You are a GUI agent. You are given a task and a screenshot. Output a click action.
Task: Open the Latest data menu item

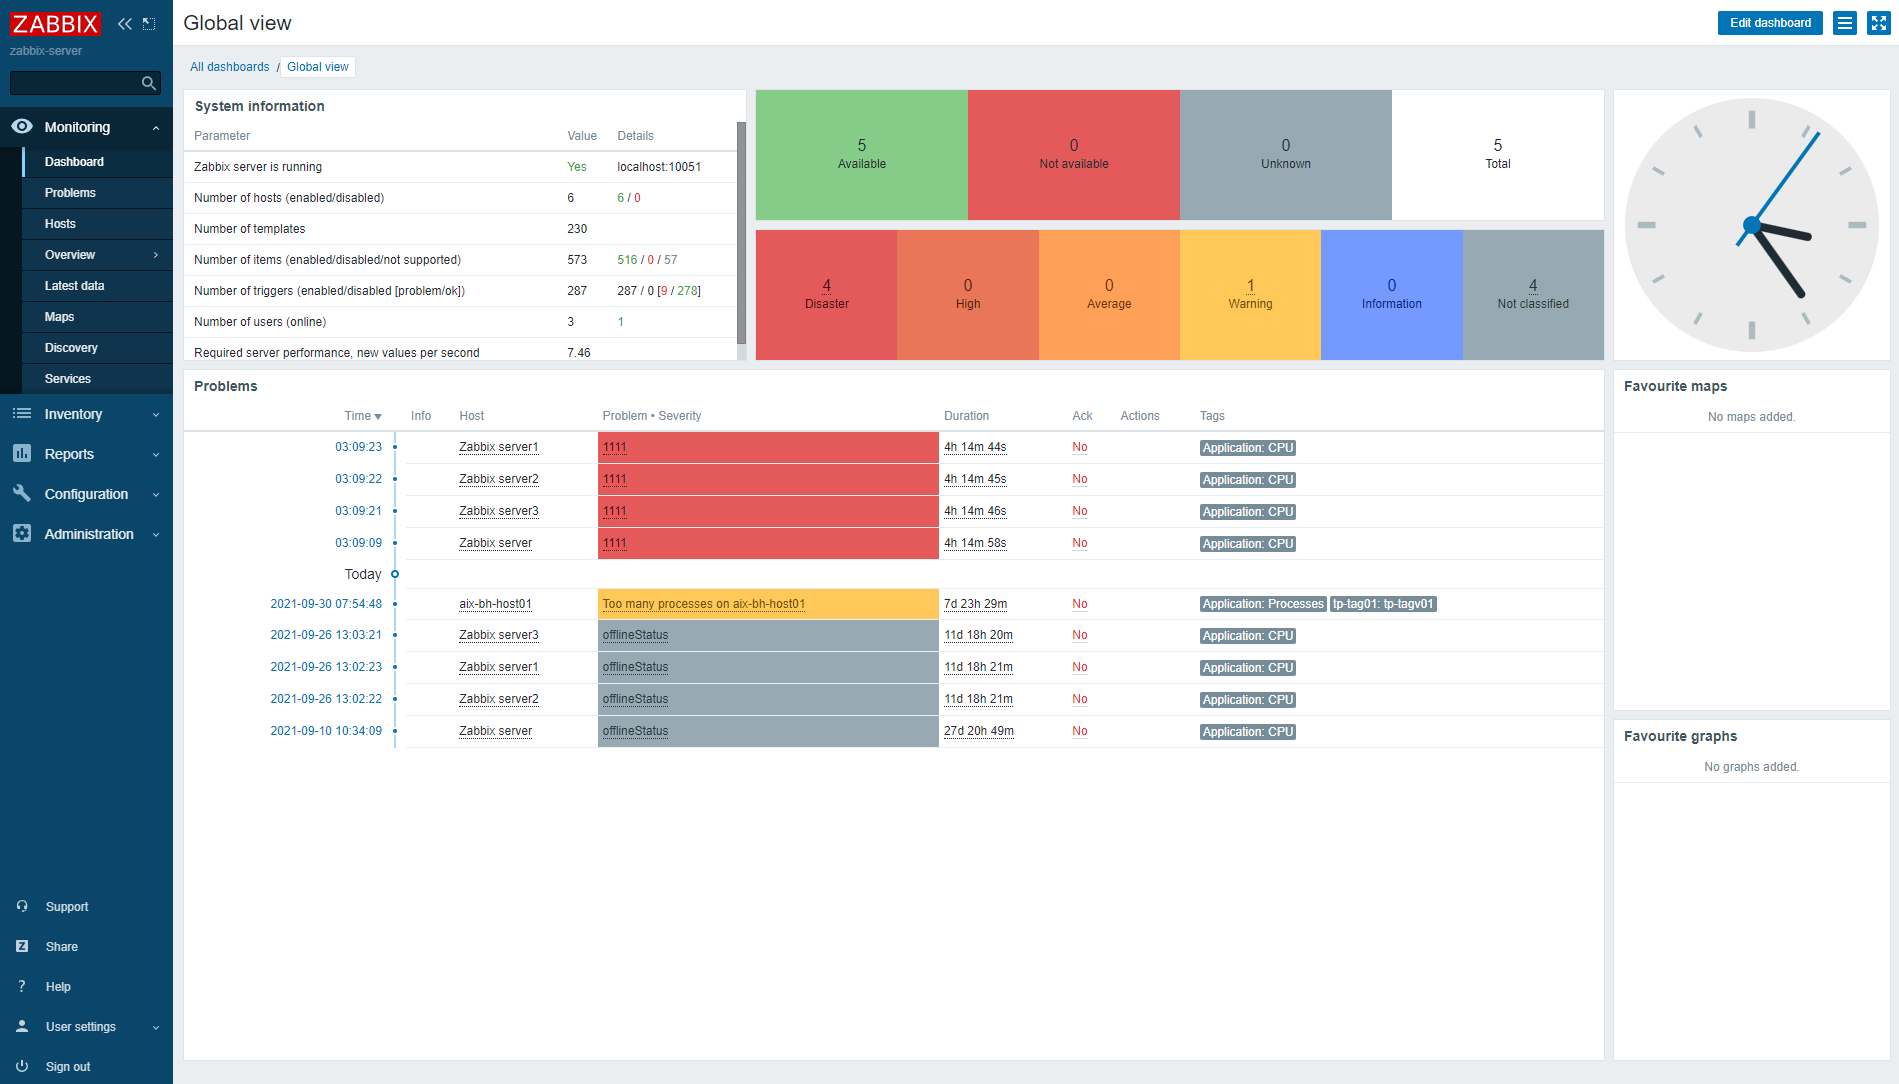[97, 286]
